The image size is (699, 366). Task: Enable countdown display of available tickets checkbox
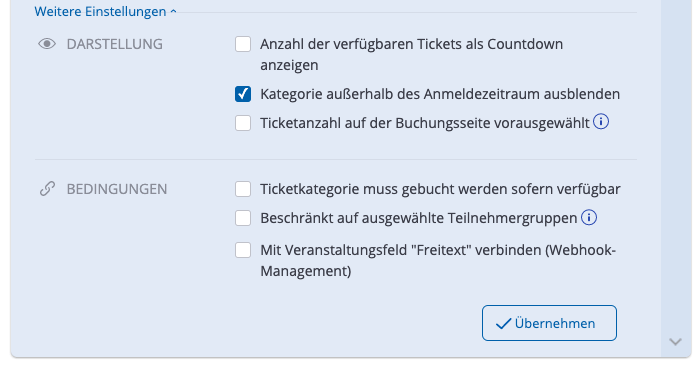(x=243, y=44)
